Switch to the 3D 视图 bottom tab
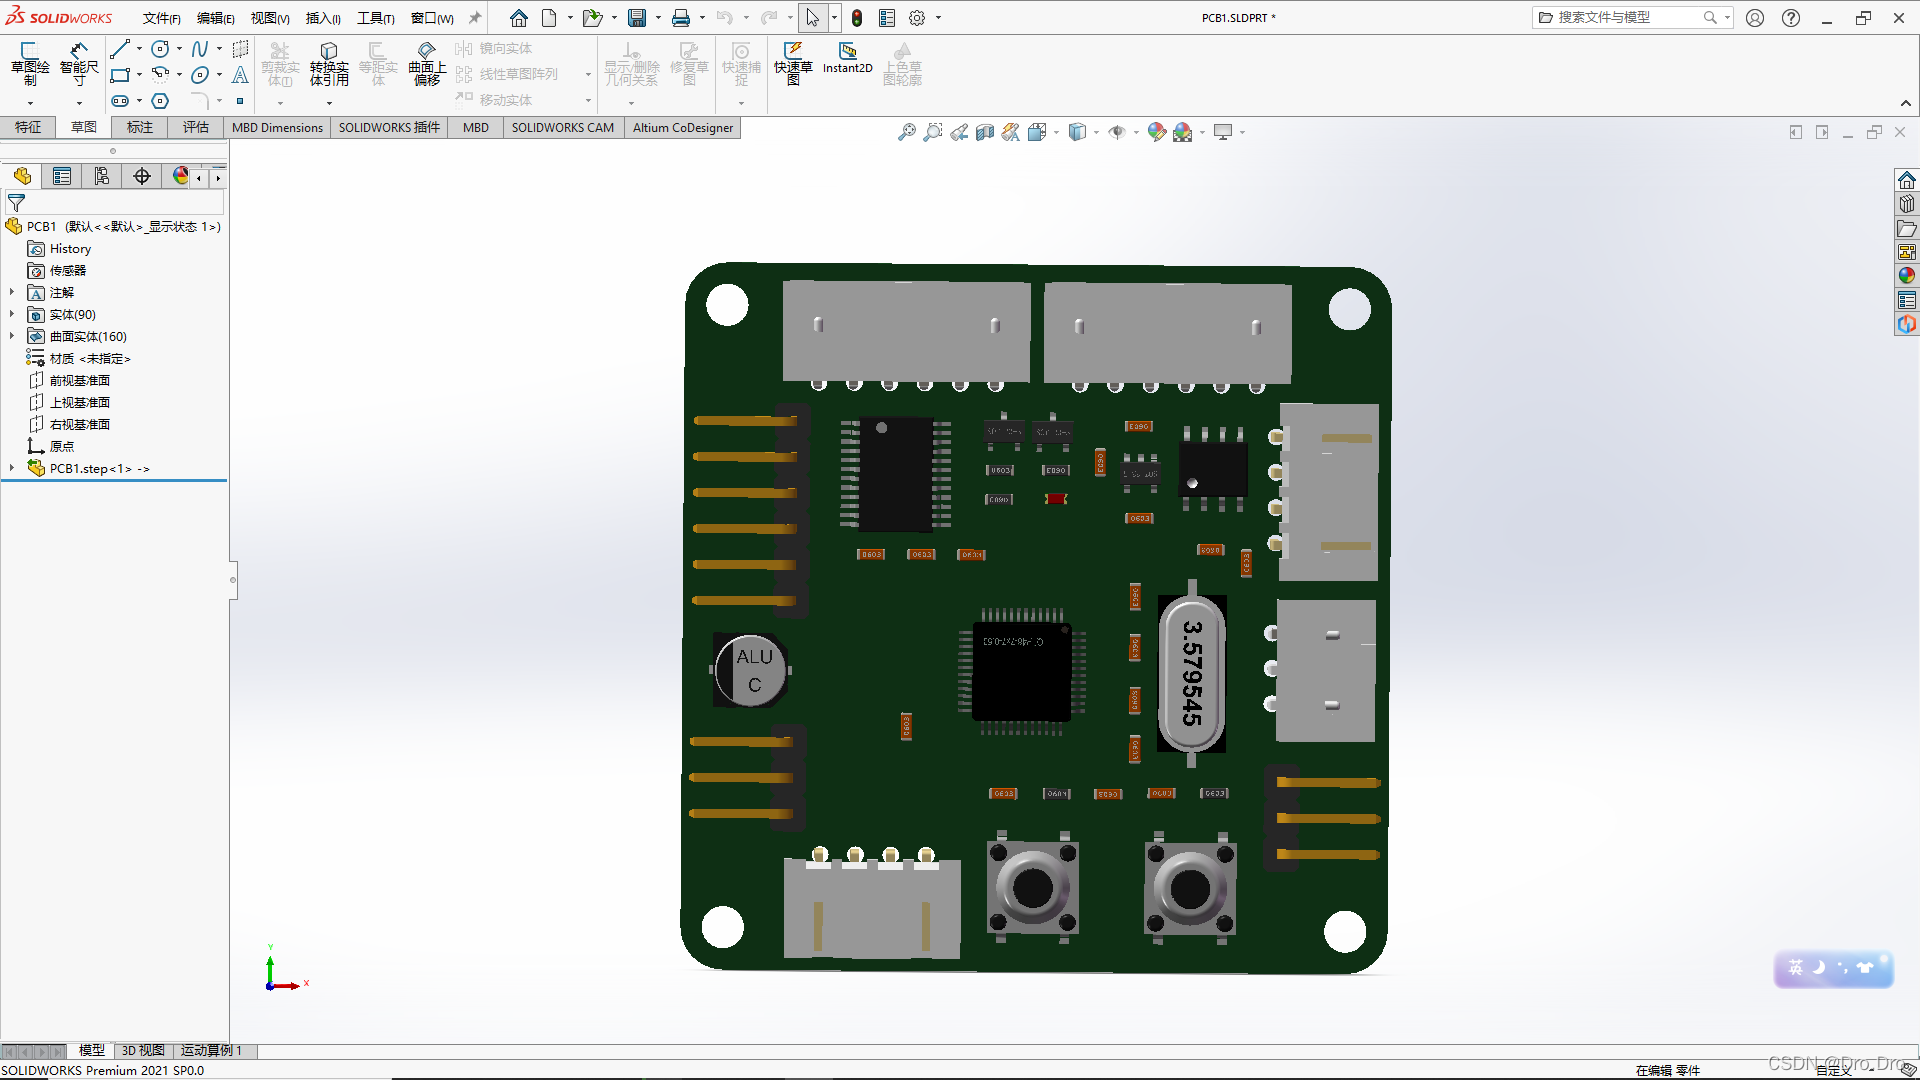Screen dimensions: 1920x1080 (143, 1050)
